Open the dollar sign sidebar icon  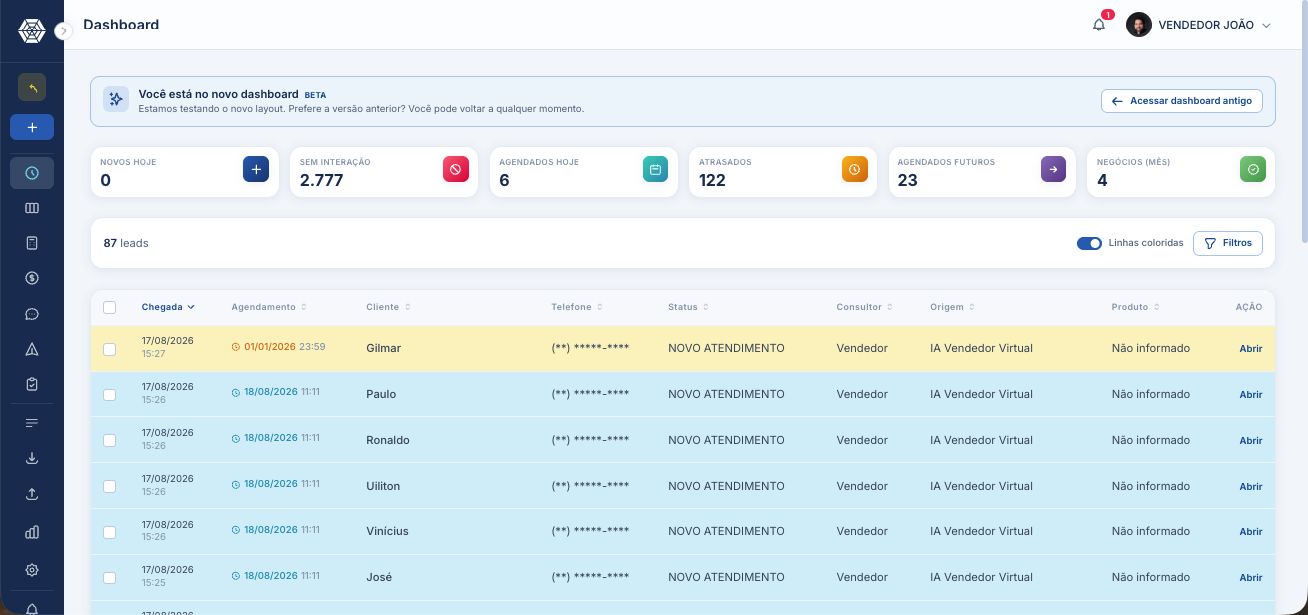pos(32,278)
